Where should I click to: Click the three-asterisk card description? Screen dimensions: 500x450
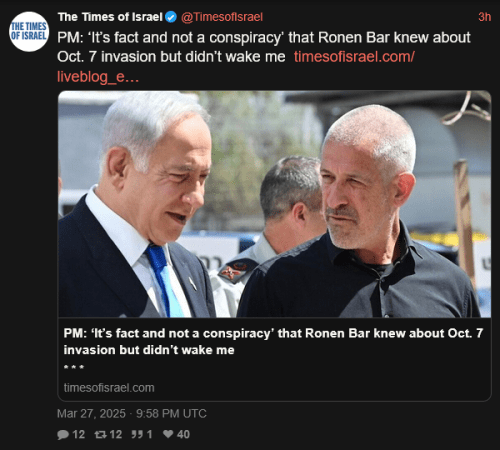pyautogui.click(x=74, y=368)
